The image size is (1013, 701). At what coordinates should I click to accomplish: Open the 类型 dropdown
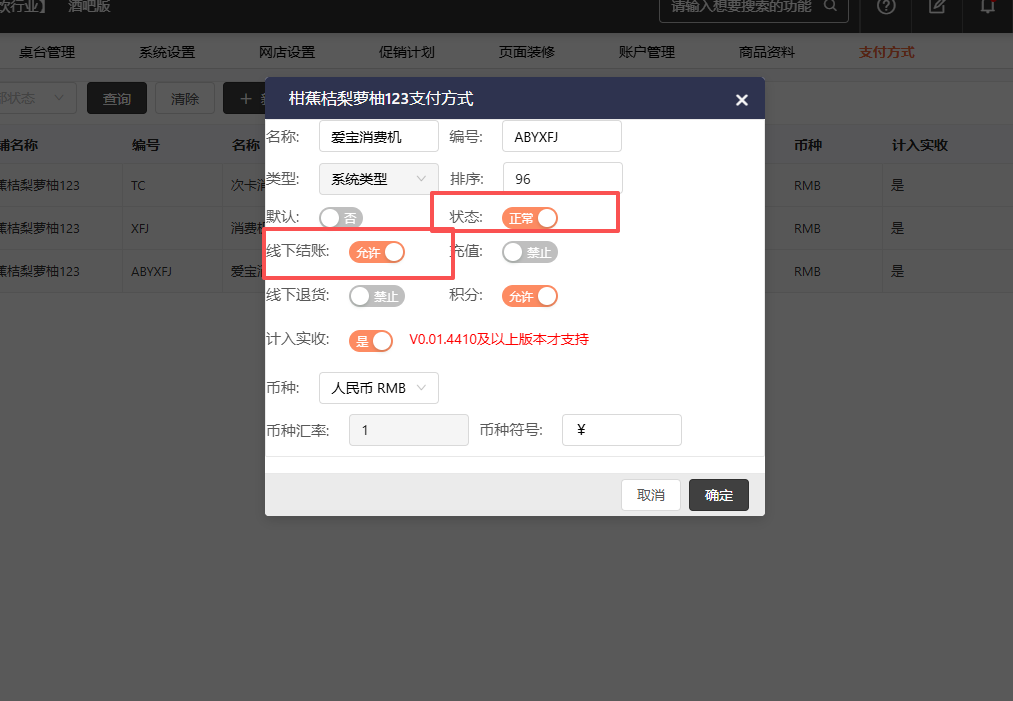click(x=378, y=179)
